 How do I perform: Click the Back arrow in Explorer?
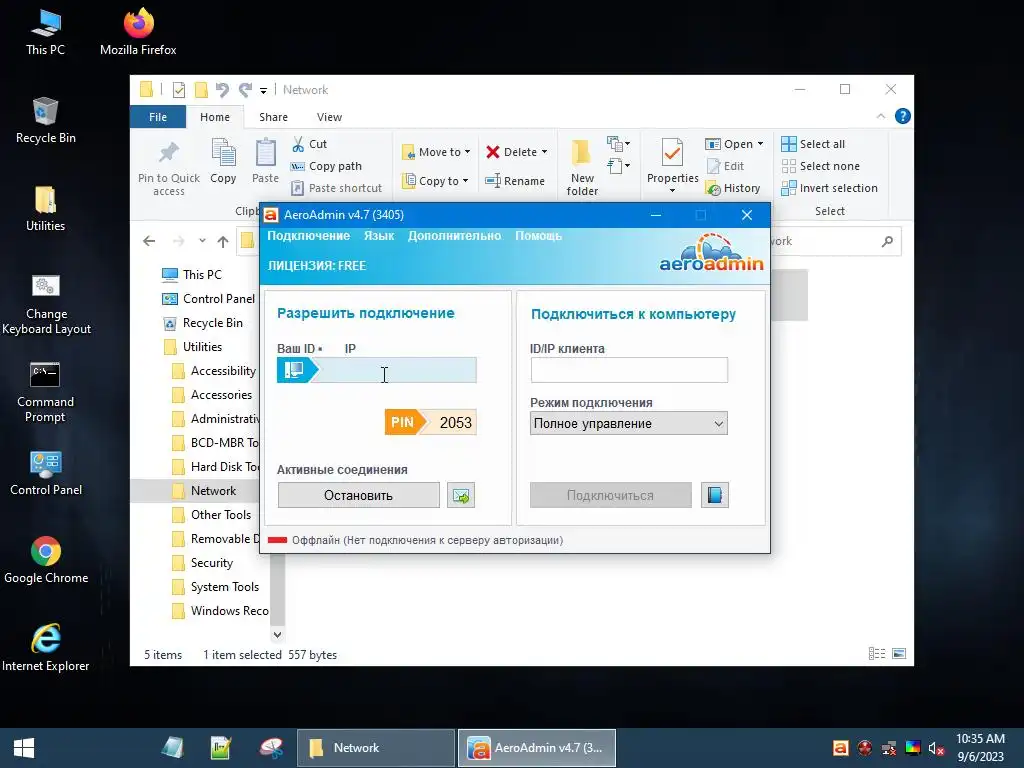(150, 242)
